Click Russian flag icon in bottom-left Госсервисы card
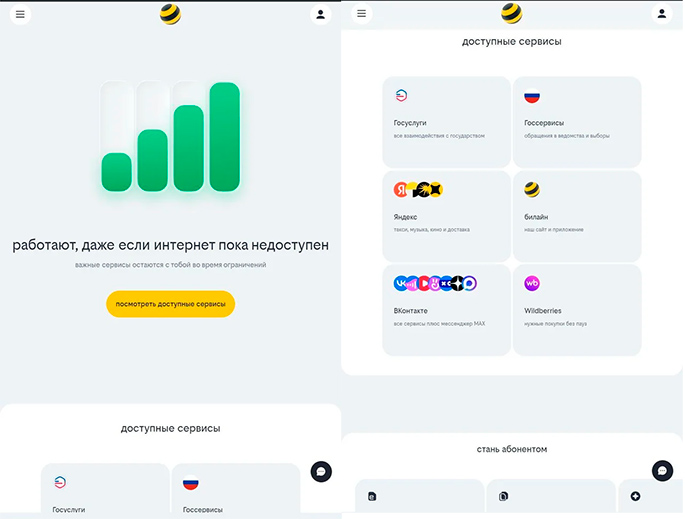685x519 pixels. (191, 483)
